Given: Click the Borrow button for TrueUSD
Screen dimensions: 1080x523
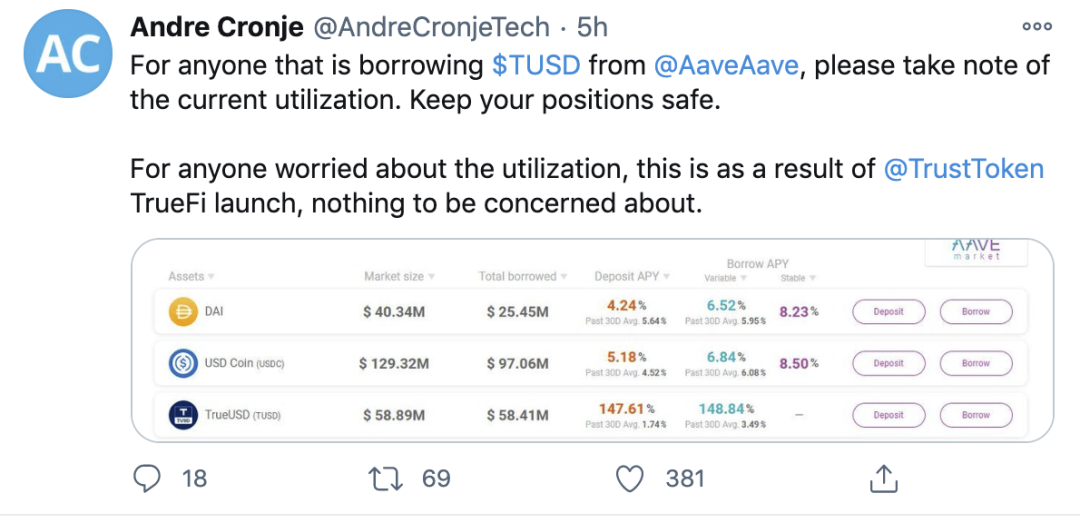Looking at the screenshot, I should pos(976,415).
